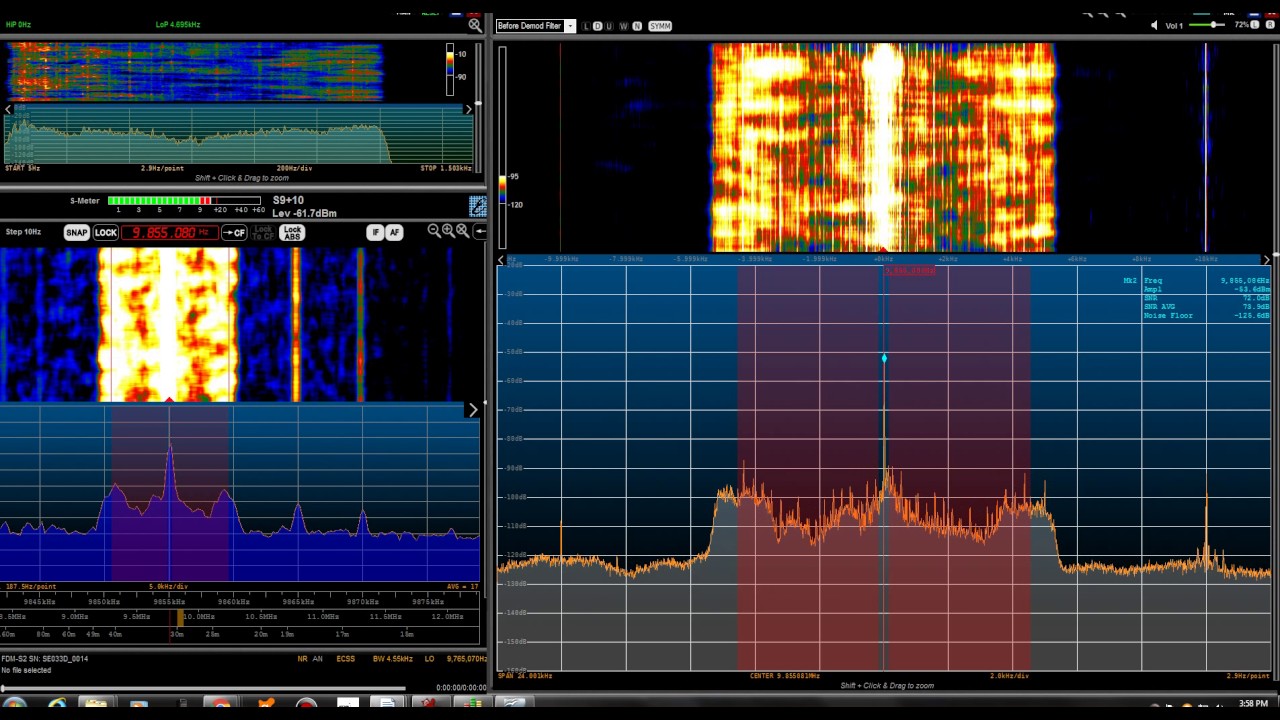Click the 11.0MHz mark on band ruler
Screen dimensions: 1280x720
coord(323,617)
